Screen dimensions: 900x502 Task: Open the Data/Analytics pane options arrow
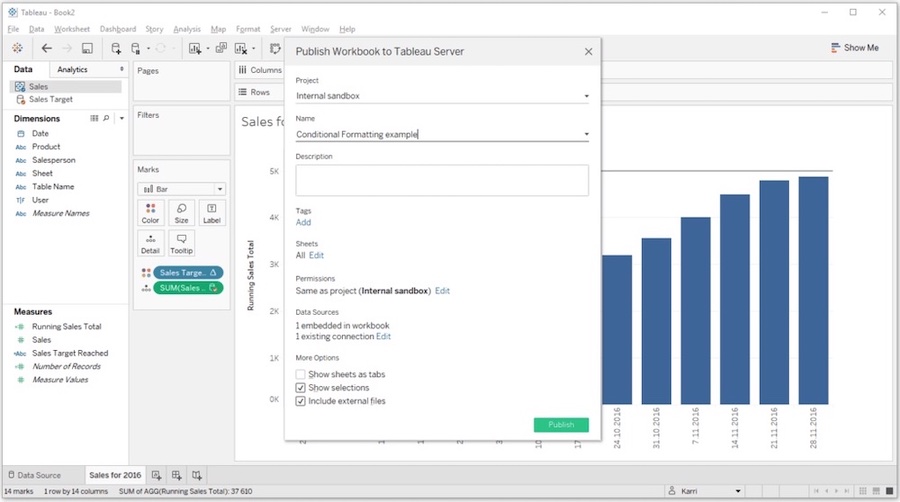[121, 69]
